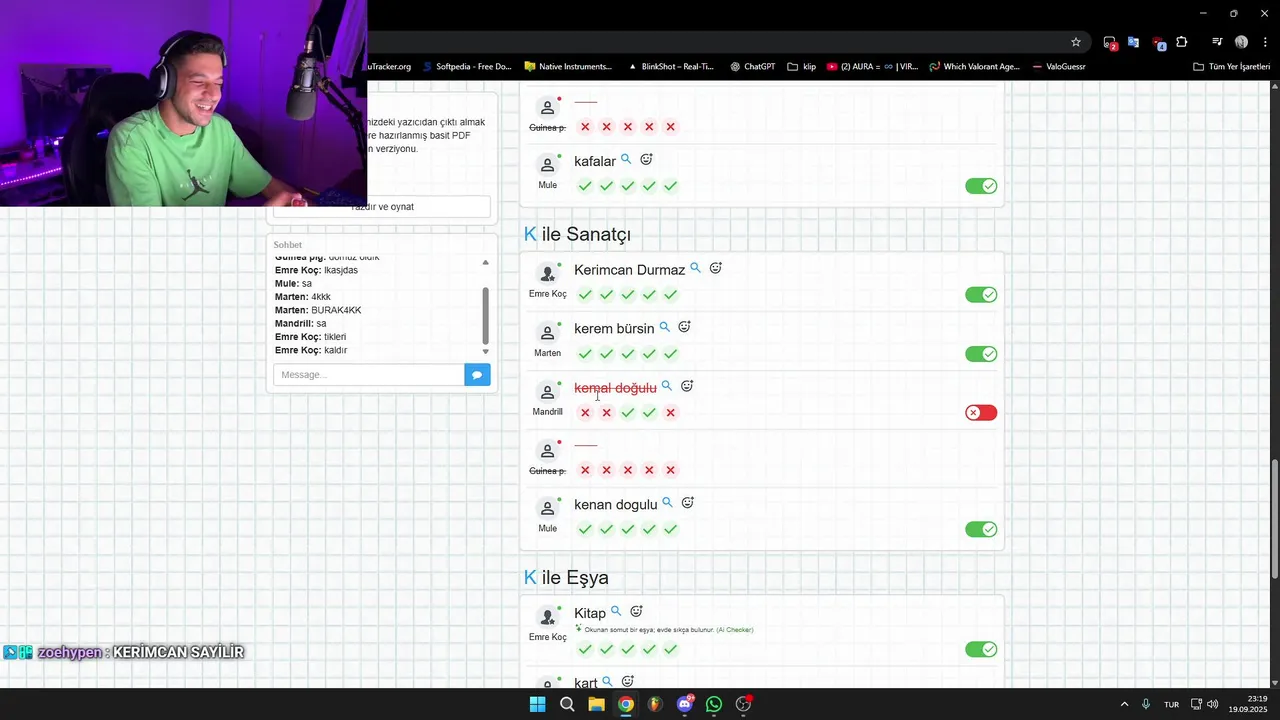
Task: Open WhatsApp from the taskbar
Action: click(714, 704)
